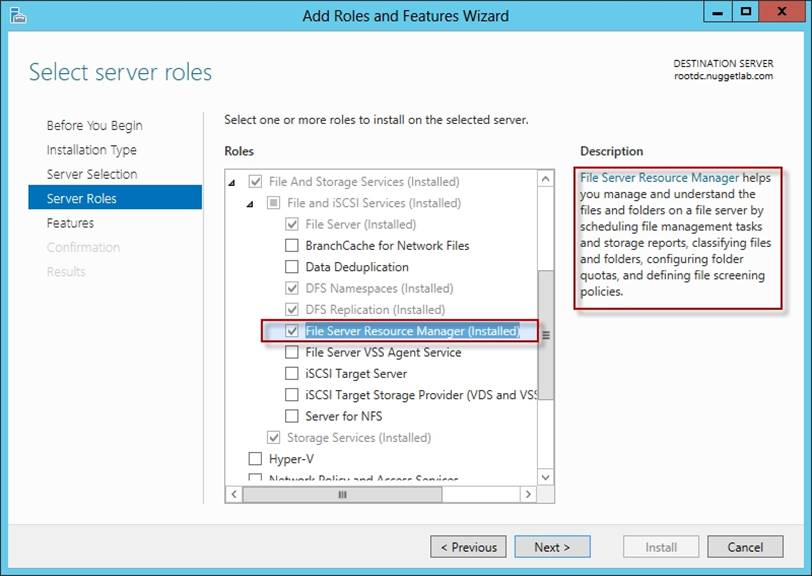Toggle File Server Resource Manager checkbox
Screen dimensions: 812x576
292,330
